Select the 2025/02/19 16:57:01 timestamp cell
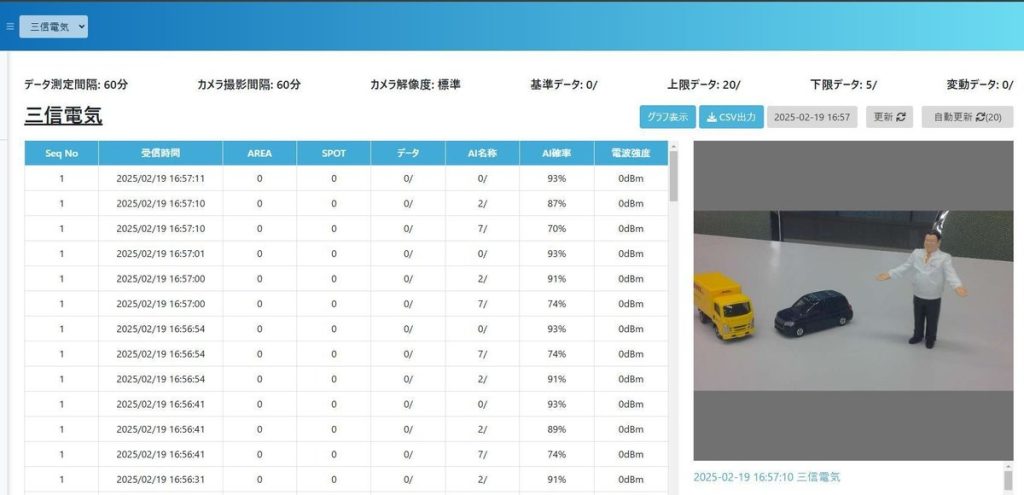 click(x=161, y=253)
